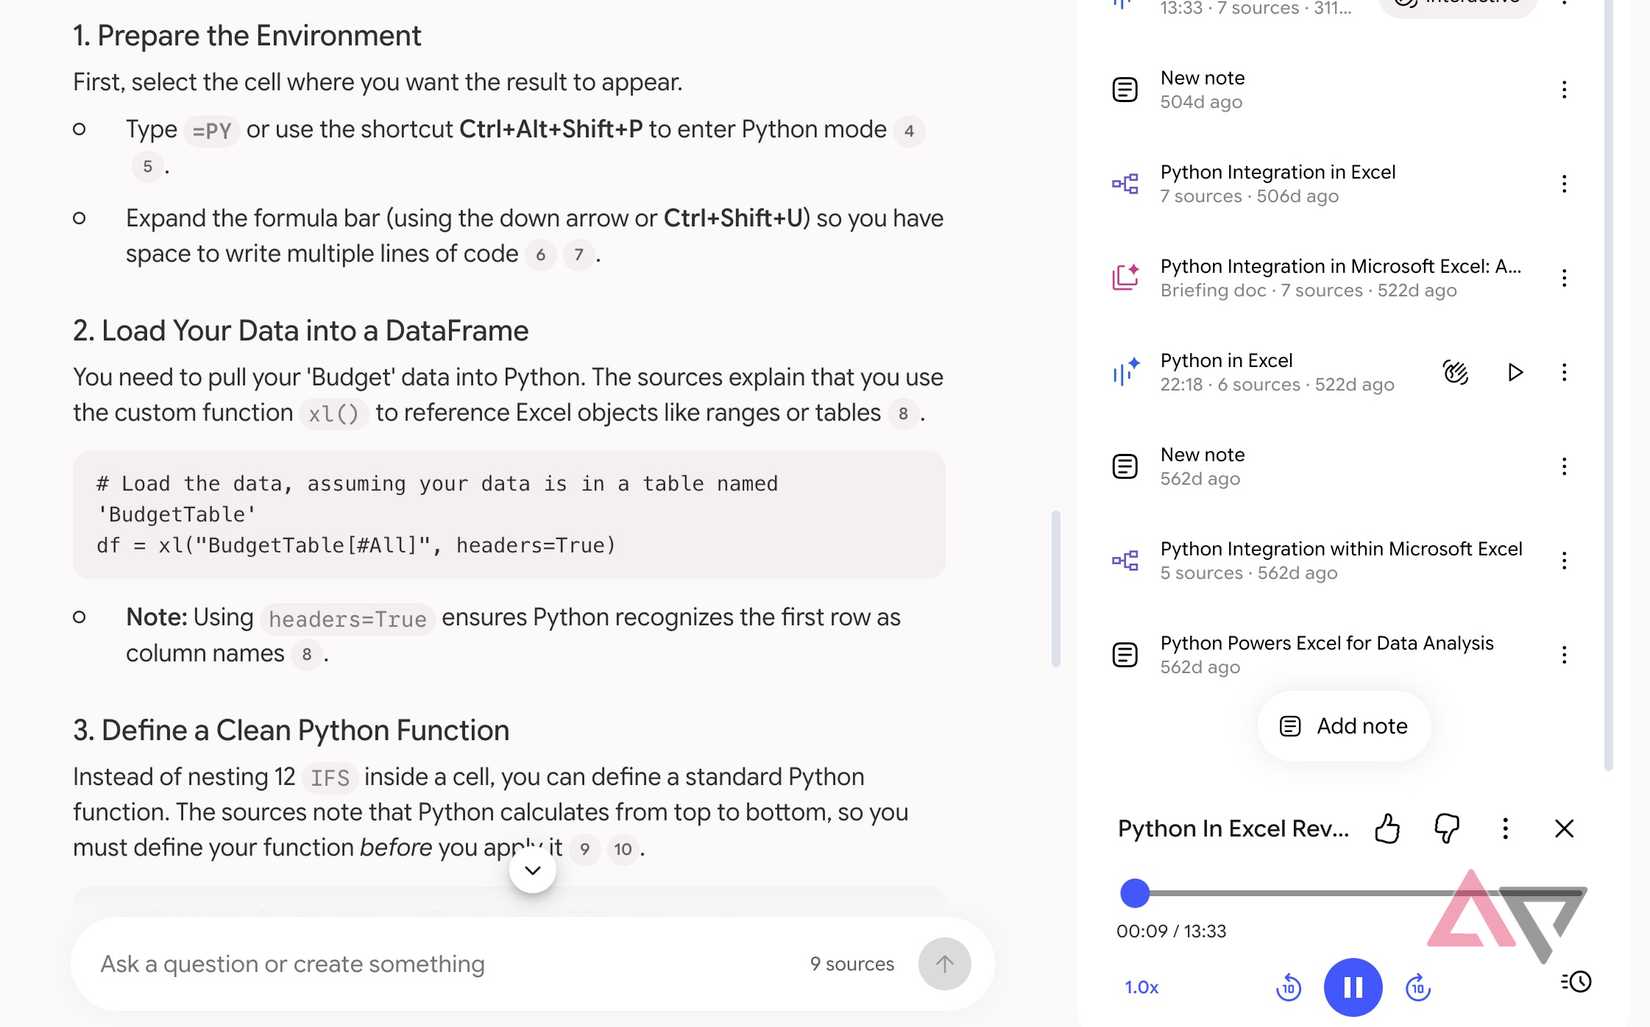Screen dimensions: 1650x1027
Task: Click the Add note button
Action: [x=1344, y=726]
